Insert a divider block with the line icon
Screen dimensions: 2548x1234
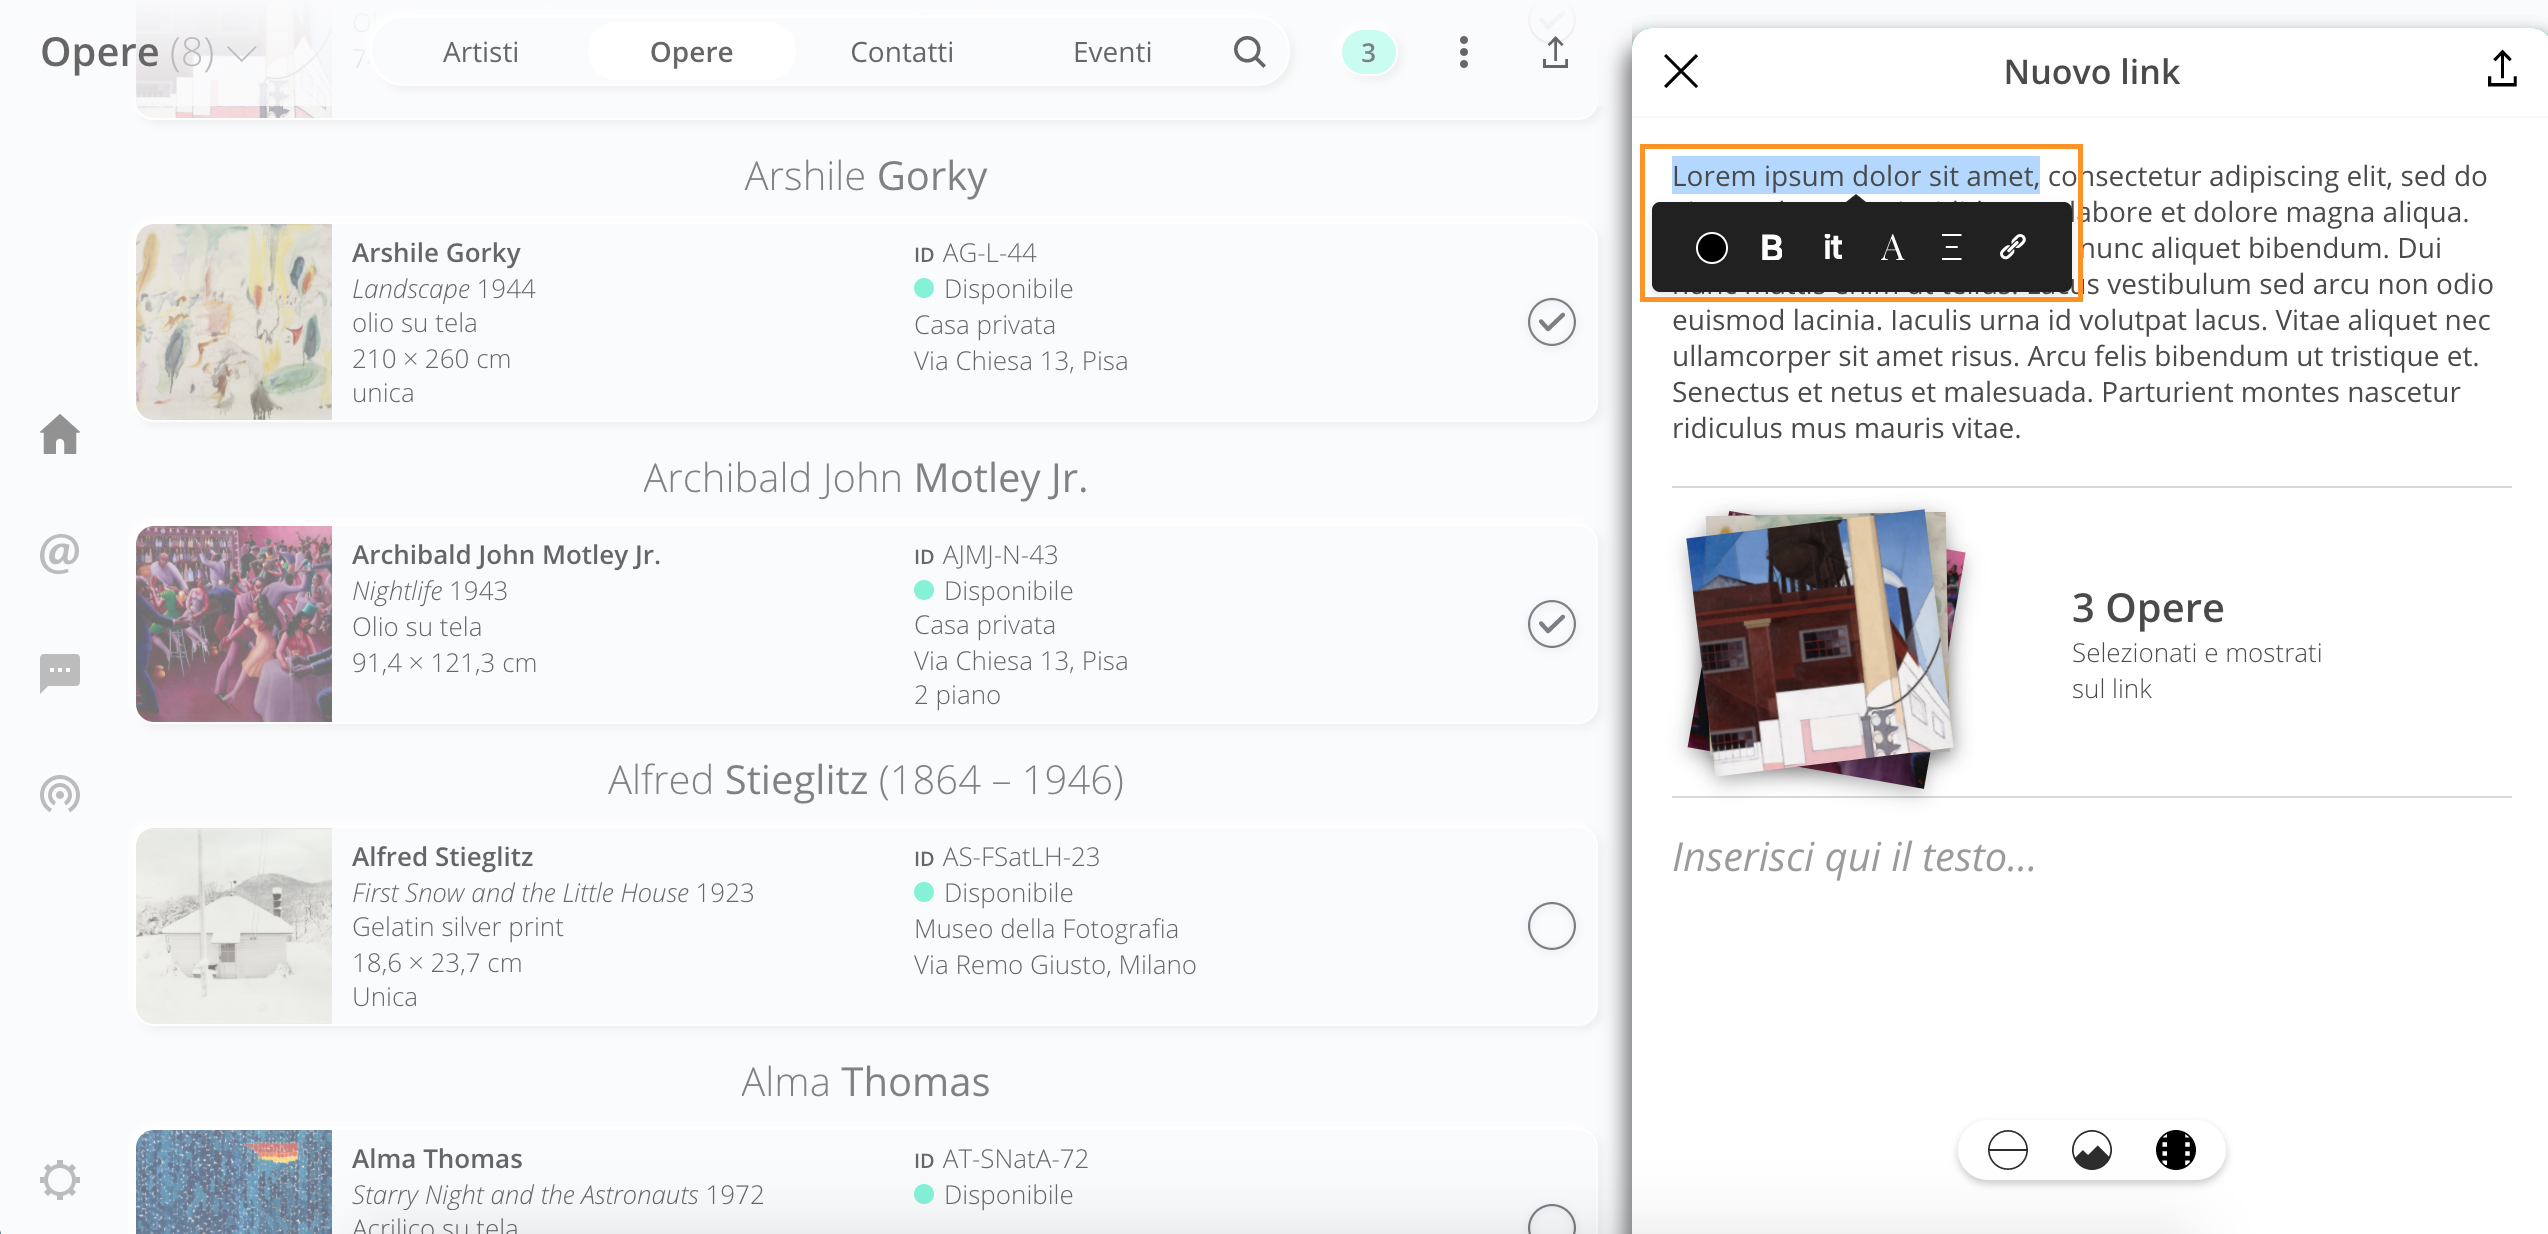pyautogui.click(x=2007, y=1150)
